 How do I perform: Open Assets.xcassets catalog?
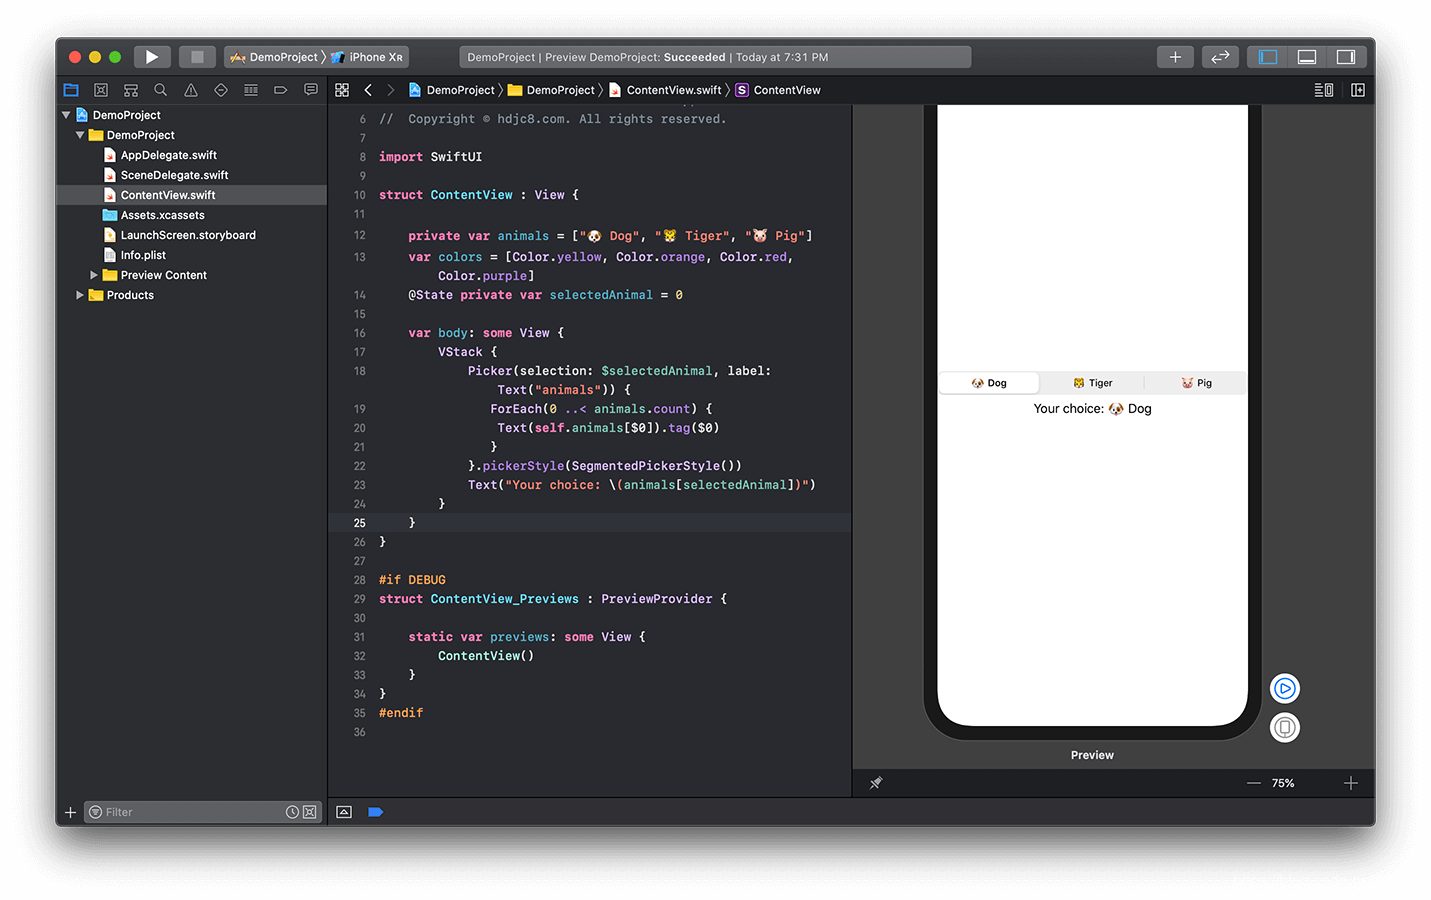[162, 215]
